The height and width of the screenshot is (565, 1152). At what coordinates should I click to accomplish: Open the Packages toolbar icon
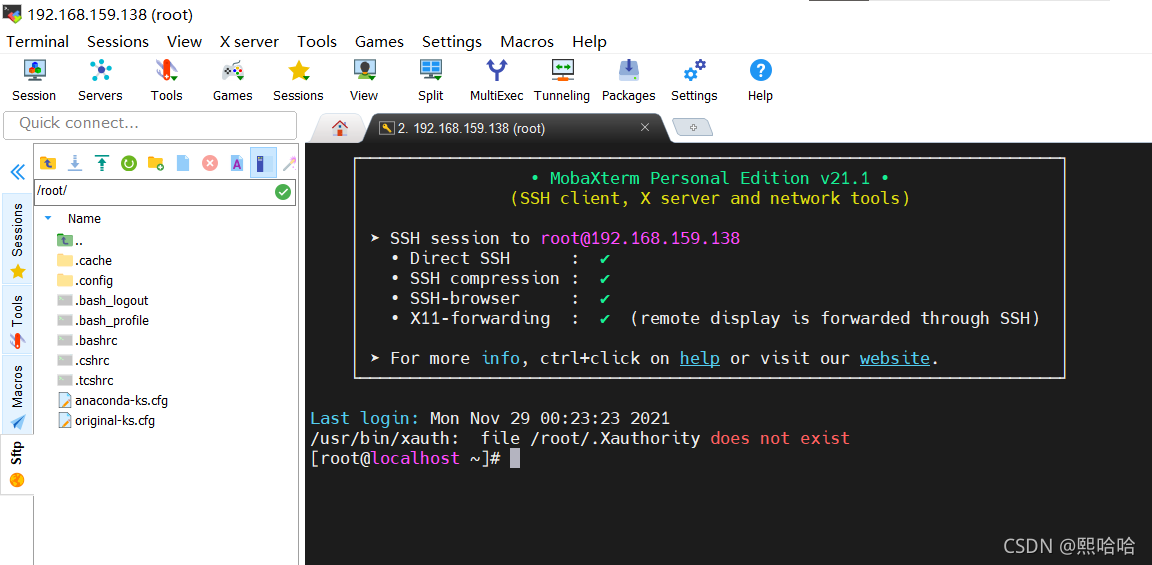(x=629, y=81)
